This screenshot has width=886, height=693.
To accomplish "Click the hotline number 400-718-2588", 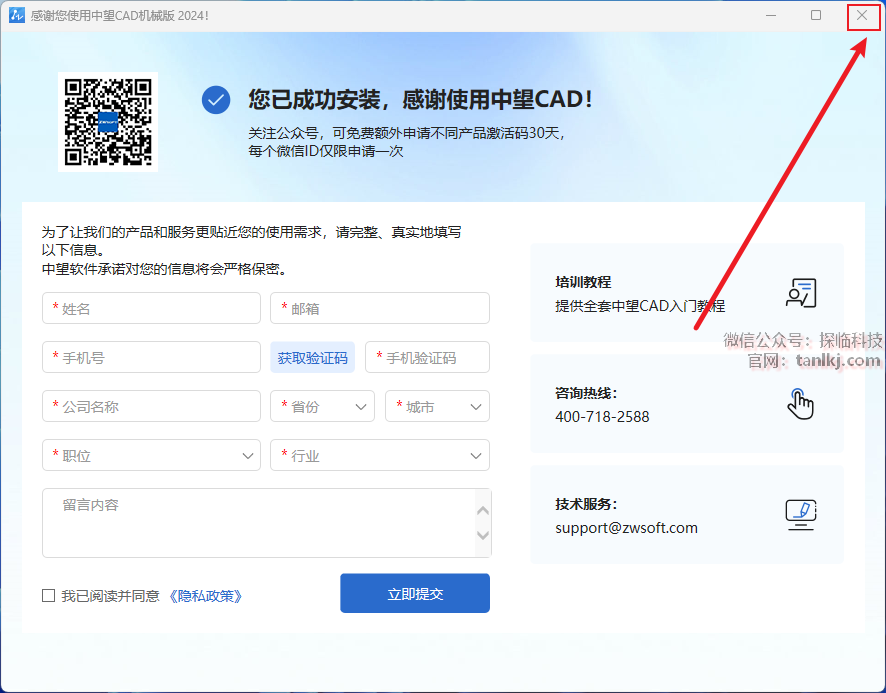I will click(x=602, y=417).
